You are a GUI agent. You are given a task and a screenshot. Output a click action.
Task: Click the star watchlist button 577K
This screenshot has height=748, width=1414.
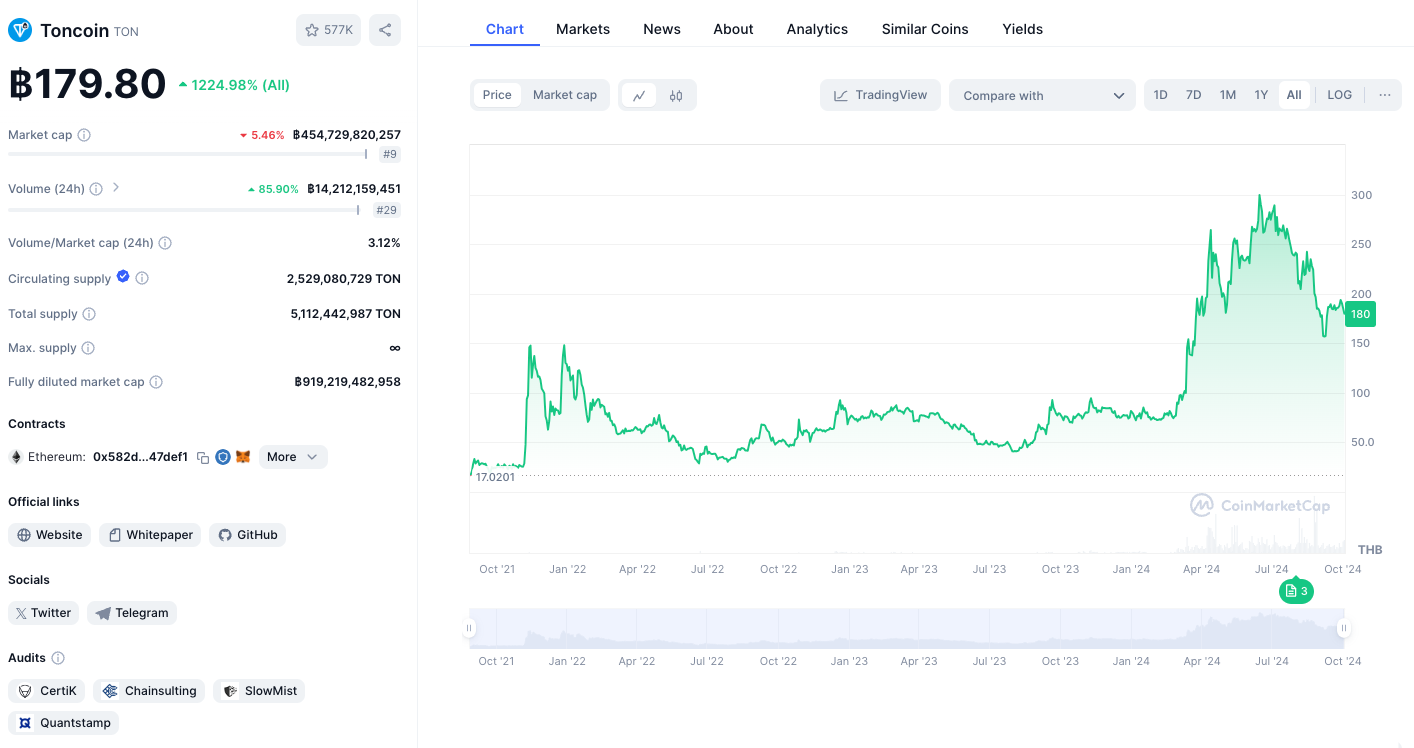tap(328, 30)
